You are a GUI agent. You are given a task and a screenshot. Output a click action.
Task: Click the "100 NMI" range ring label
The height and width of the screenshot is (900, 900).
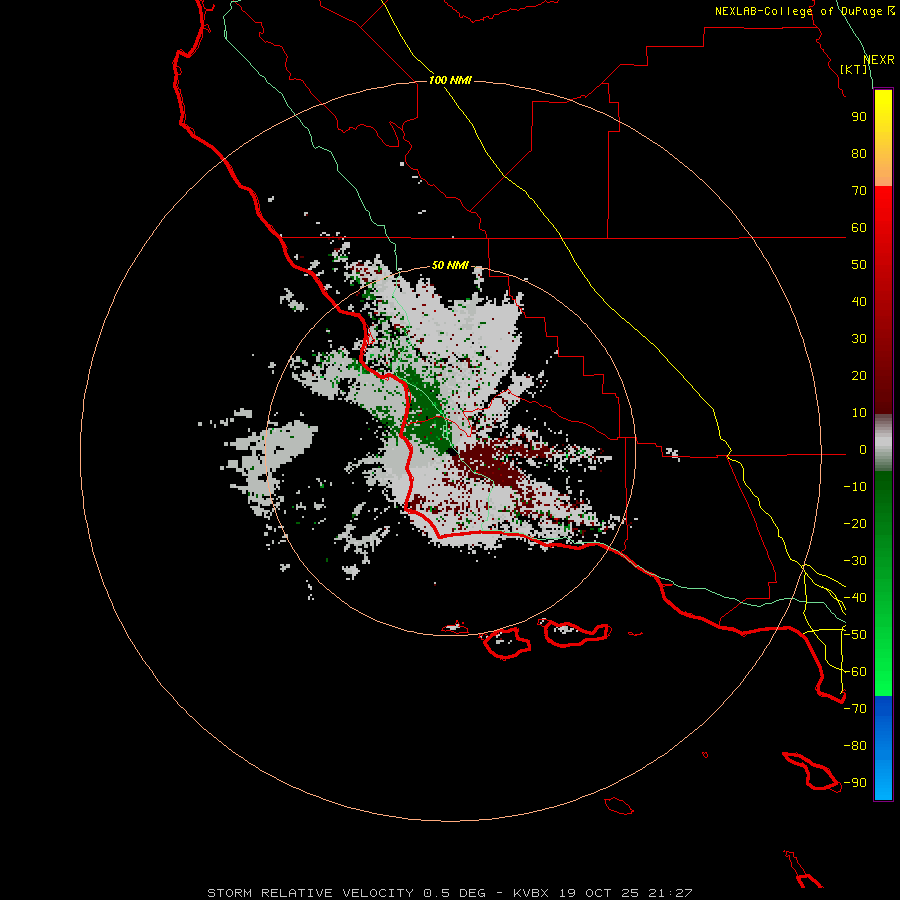pos(450,80)
